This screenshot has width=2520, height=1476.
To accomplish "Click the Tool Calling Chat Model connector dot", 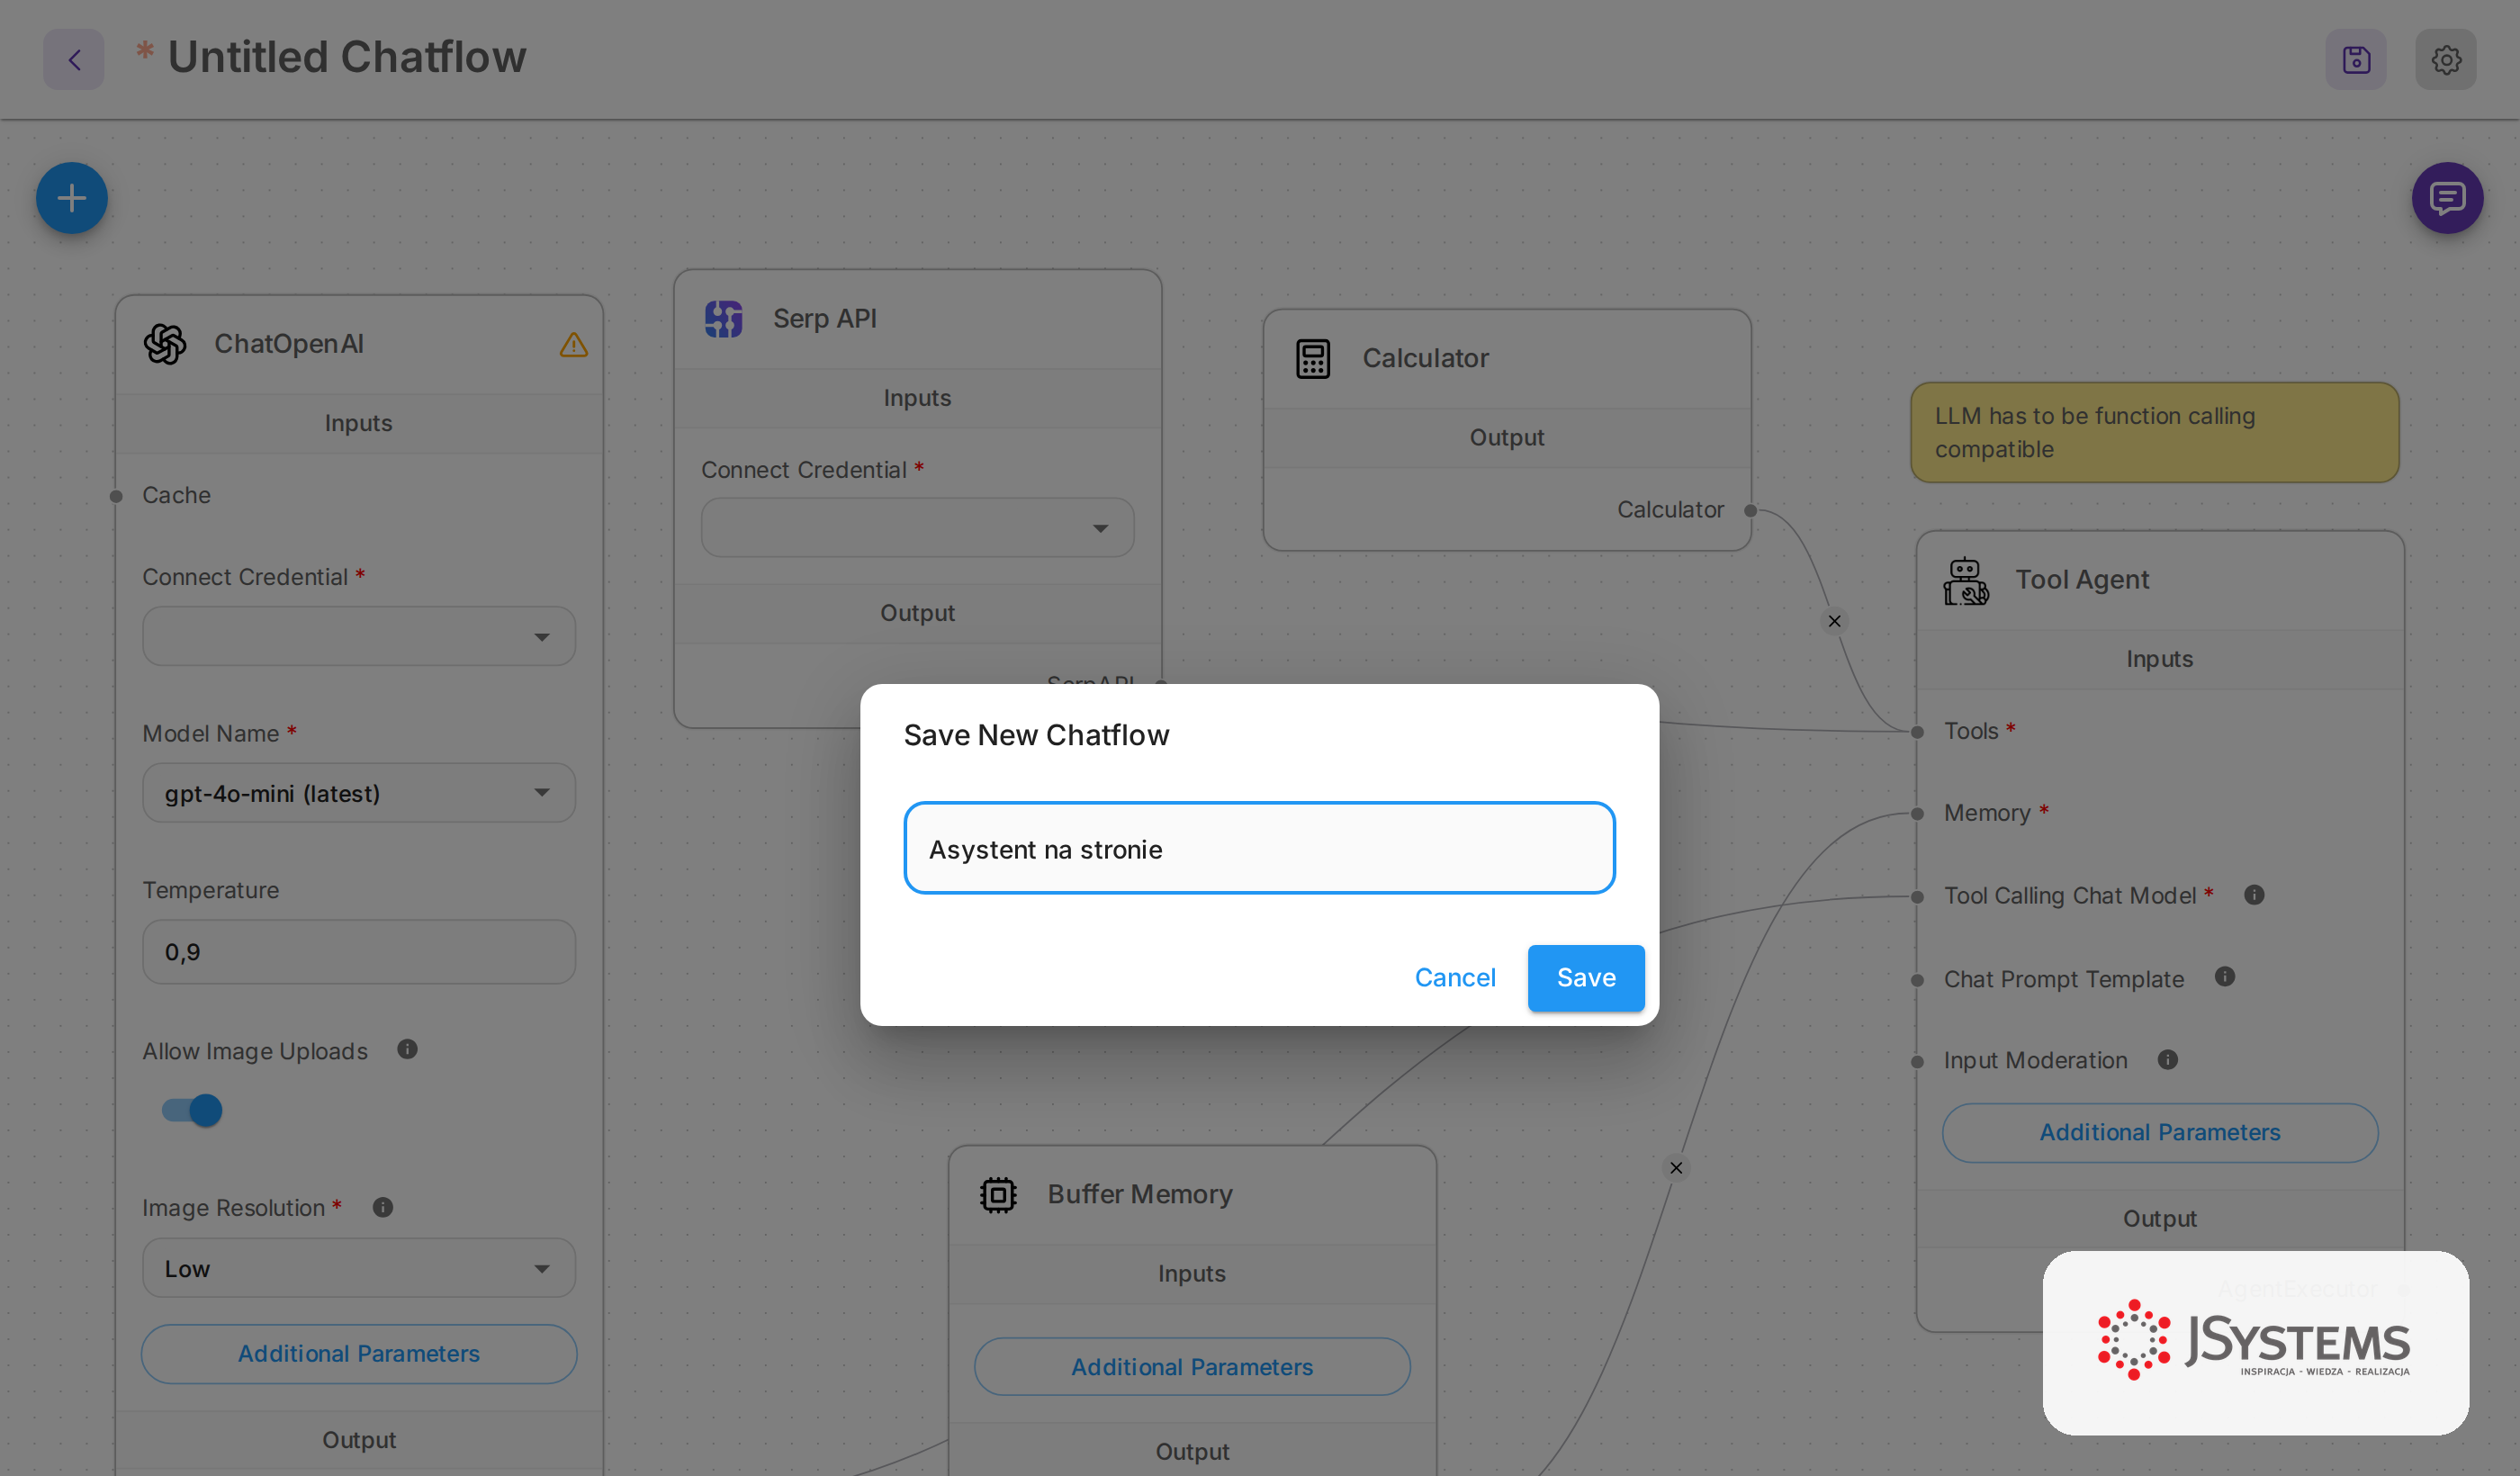I will (1917, 897).
